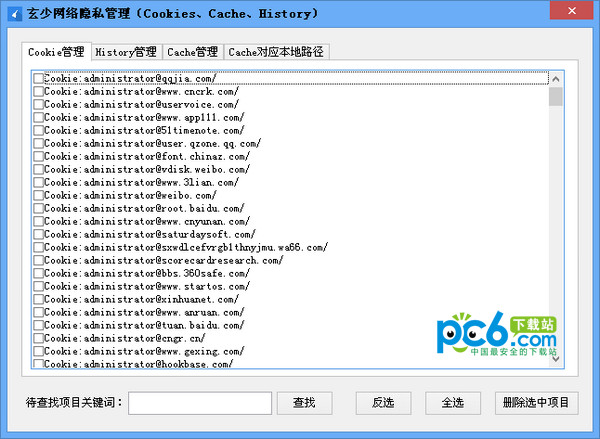Enable the font.chinaz.com cookie checkbox
Screen dimensions: 600x439
(38, 156)
